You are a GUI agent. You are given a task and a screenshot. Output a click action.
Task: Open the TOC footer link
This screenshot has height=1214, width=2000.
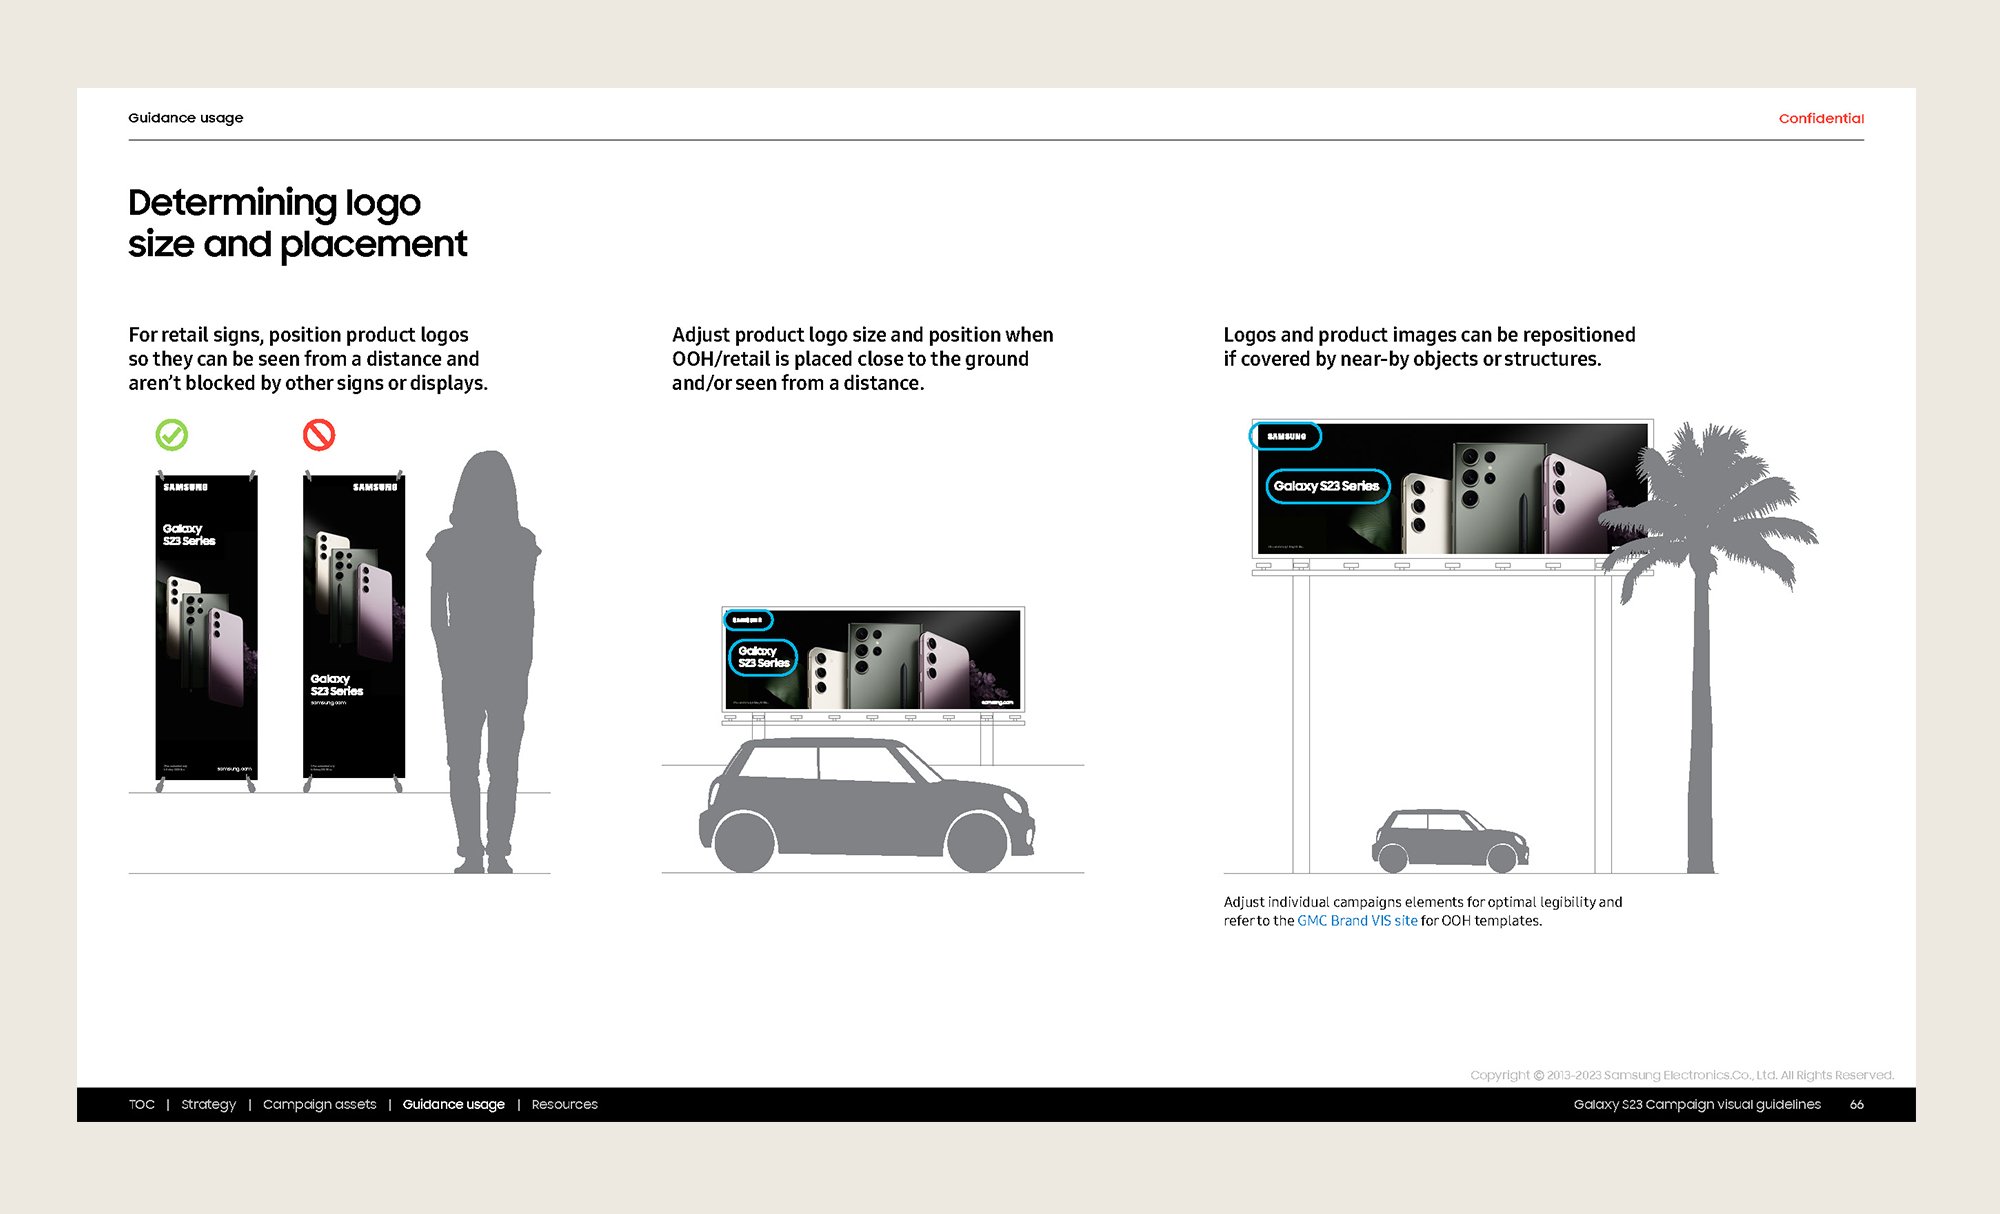tap(141, 1104)
